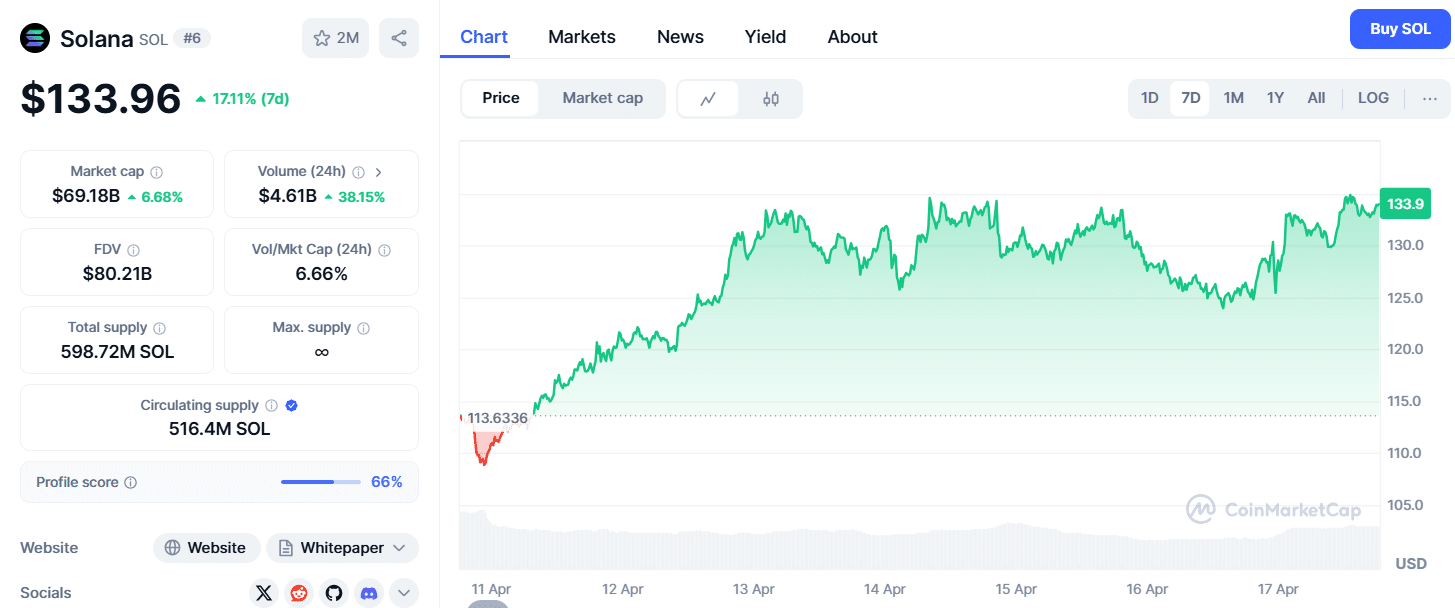Image resolution: width=1455 pixels, height=608 pixels.
Task: Click Circulating supply info icon
Action: 270,406
